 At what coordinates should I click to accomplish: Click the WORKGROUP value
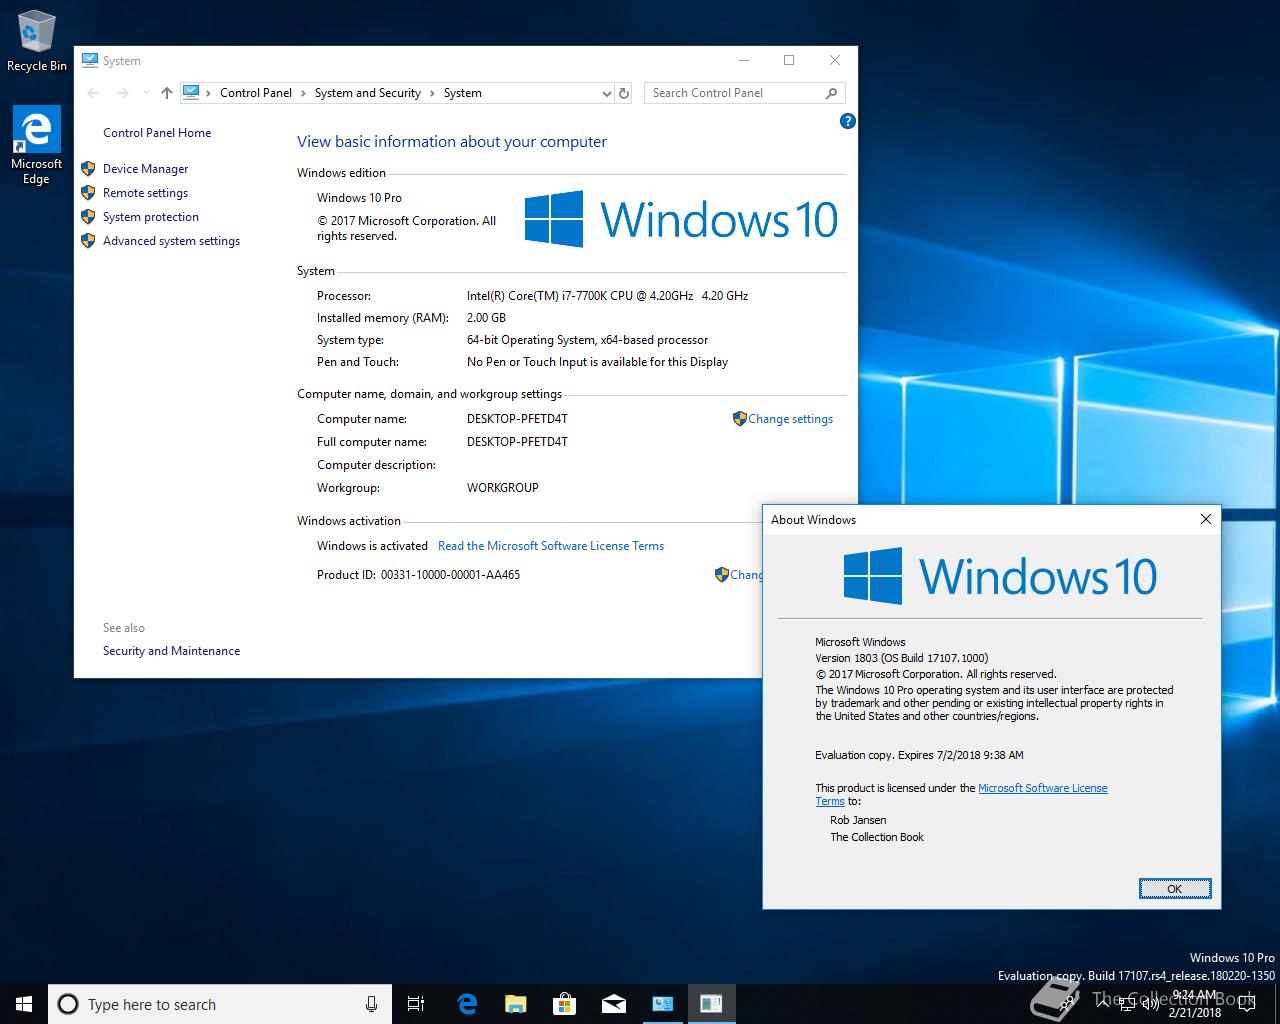pos(502,488)
